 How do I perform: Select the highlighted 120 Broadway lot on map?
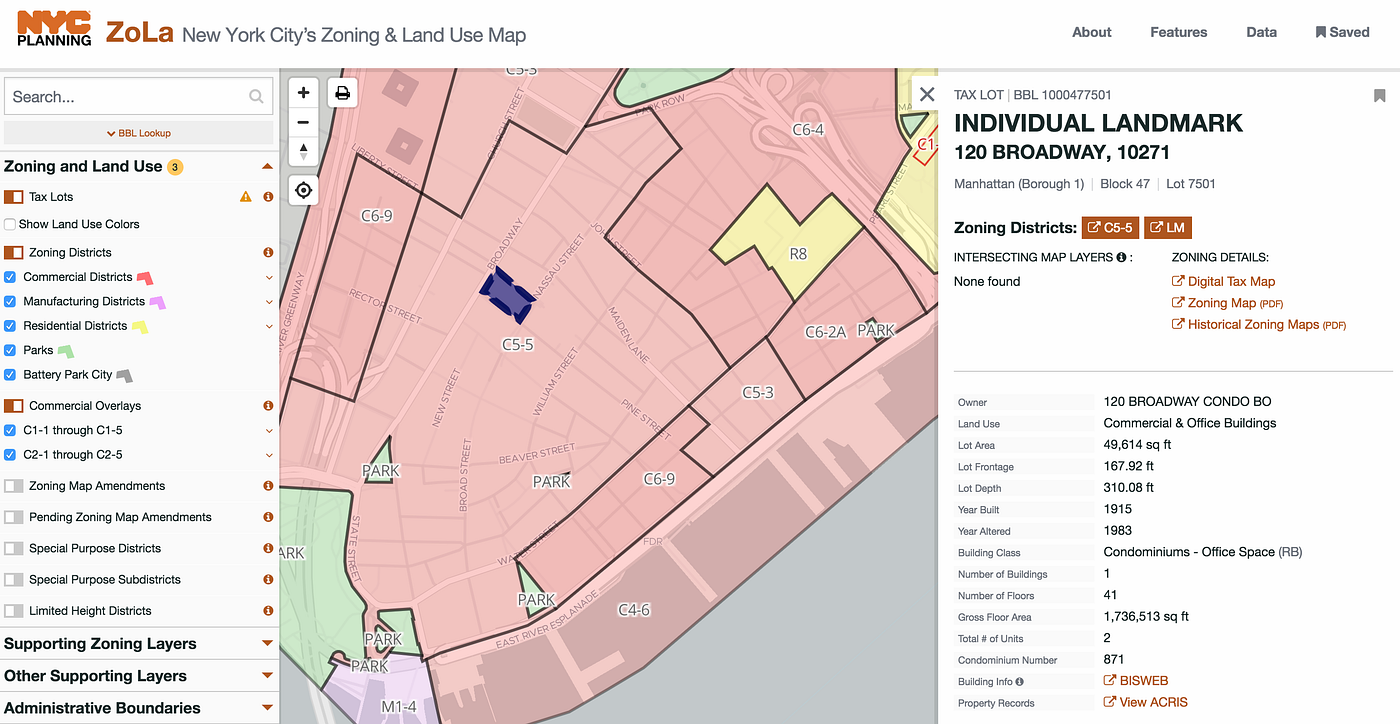pyautogui.click(x=510, y=293)
